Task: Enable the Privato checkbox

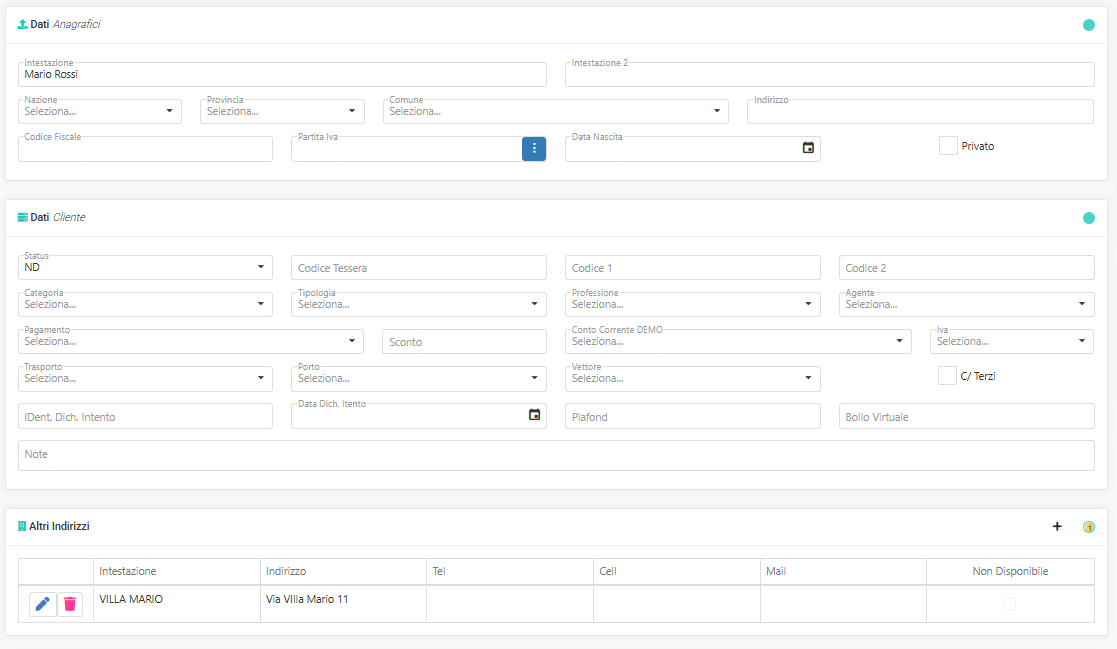Action: click(948, 146)
